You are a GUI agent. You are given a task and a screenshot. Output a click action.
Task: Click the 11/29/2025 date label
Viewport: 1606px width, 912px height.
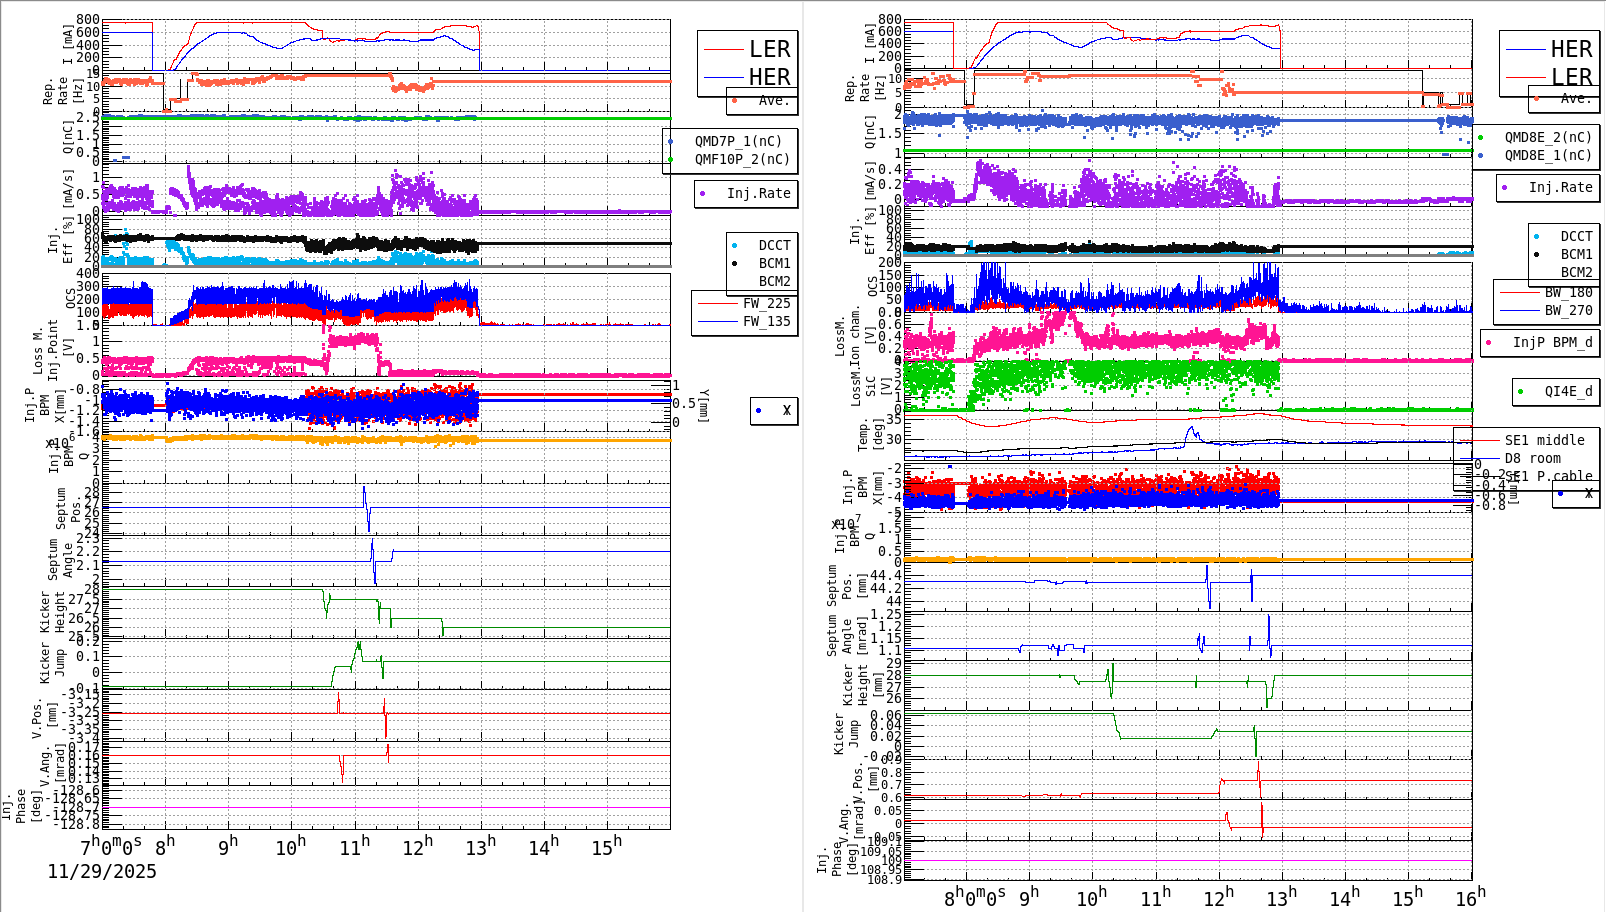(x=101, y=871)
